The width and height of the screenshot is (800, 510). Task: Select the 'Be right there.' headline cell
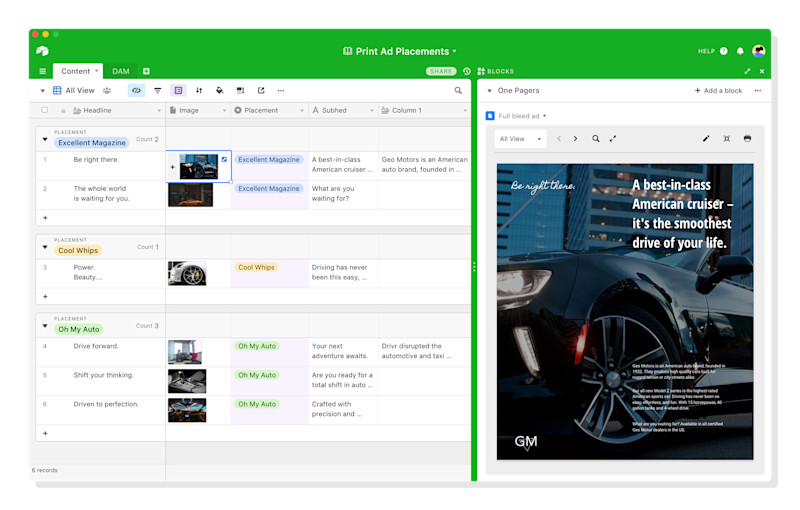point(101,166)
